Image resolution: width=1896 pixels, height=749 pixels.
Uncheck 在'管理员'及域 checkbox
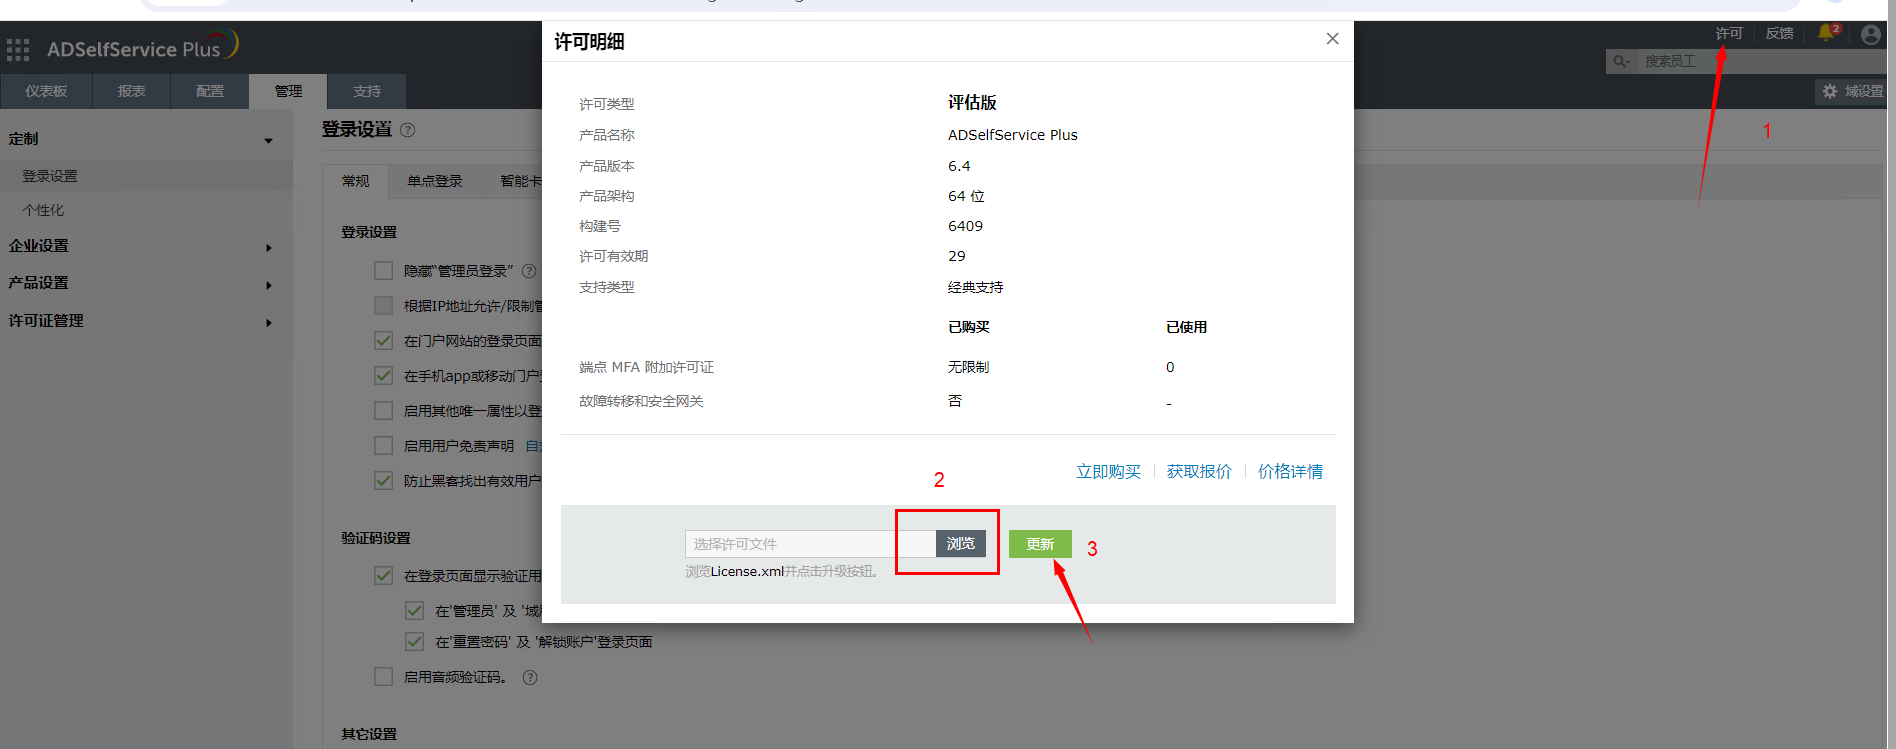click(414, 610)
